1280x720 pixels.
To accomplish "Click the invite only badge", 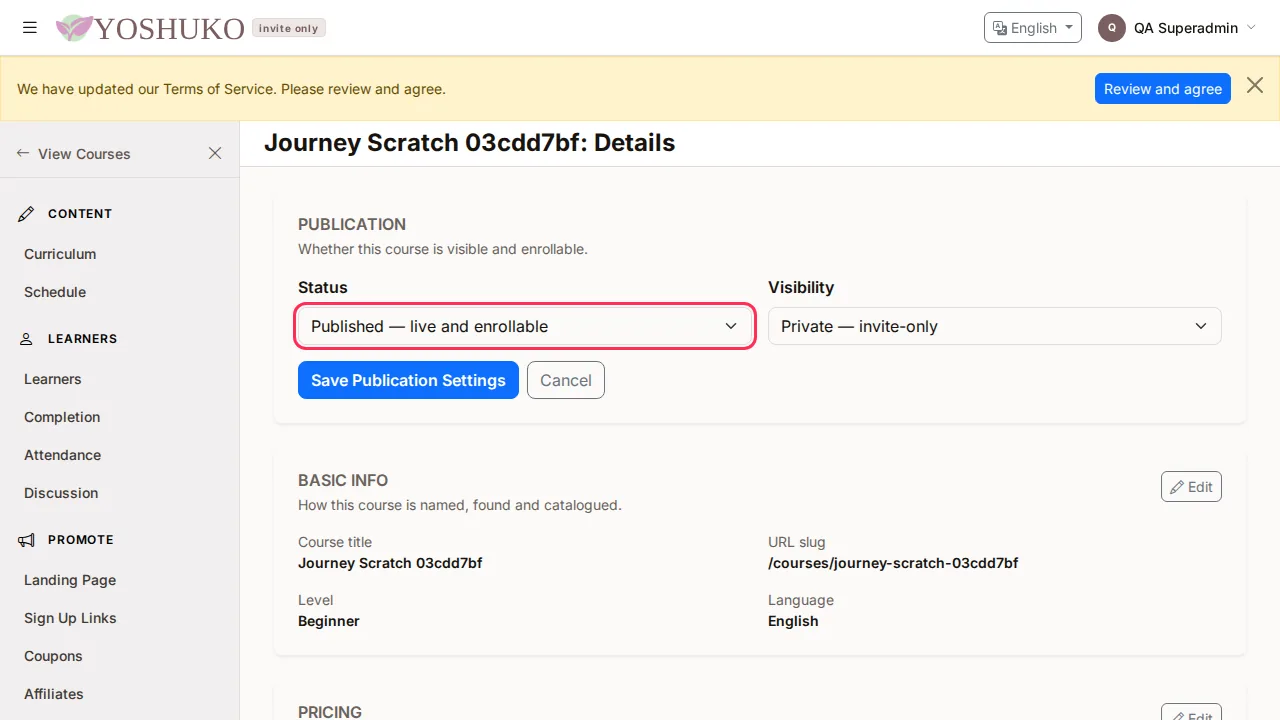I will click(289, 28).
